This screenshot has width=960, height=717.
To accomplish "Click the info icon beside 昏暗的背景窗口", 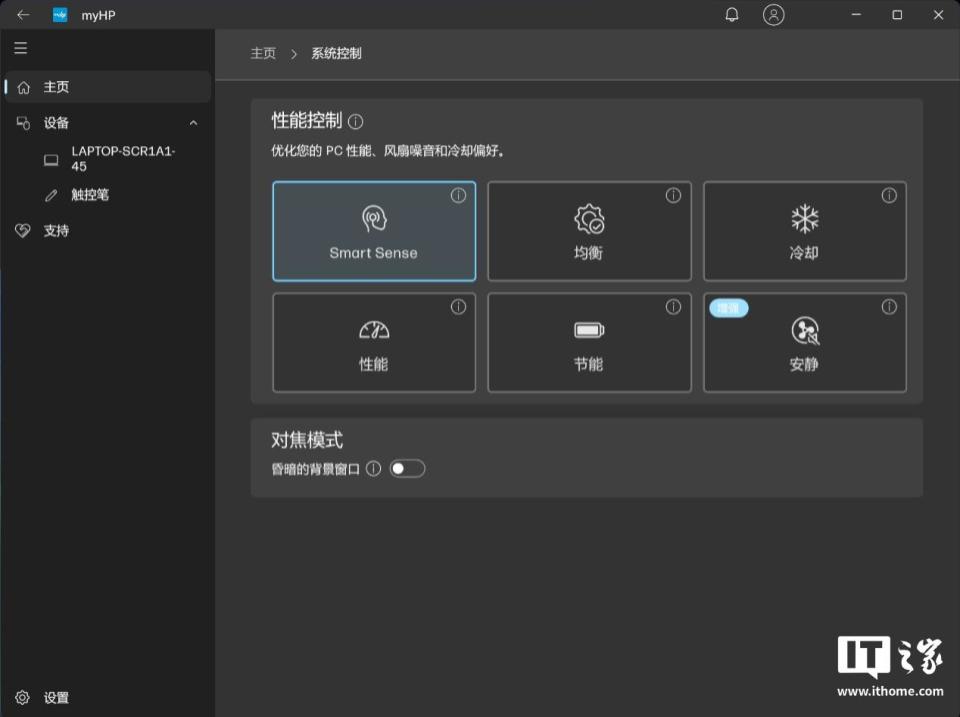I will tap(373, 468).
